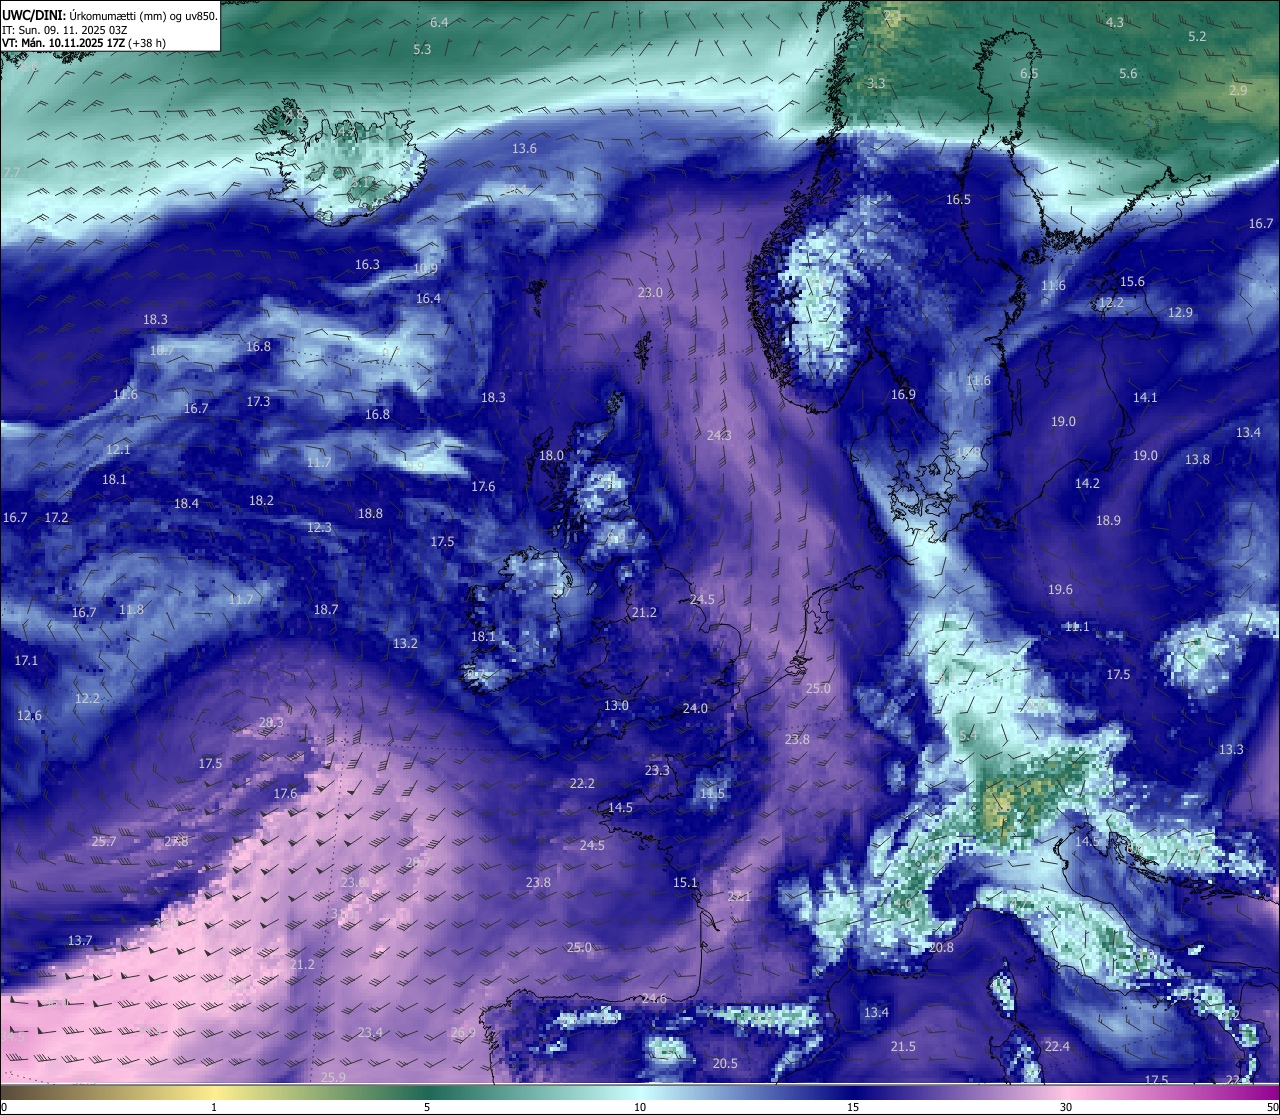
Task: Select the 18.7 value label
Action: click(x=326, y=609)
